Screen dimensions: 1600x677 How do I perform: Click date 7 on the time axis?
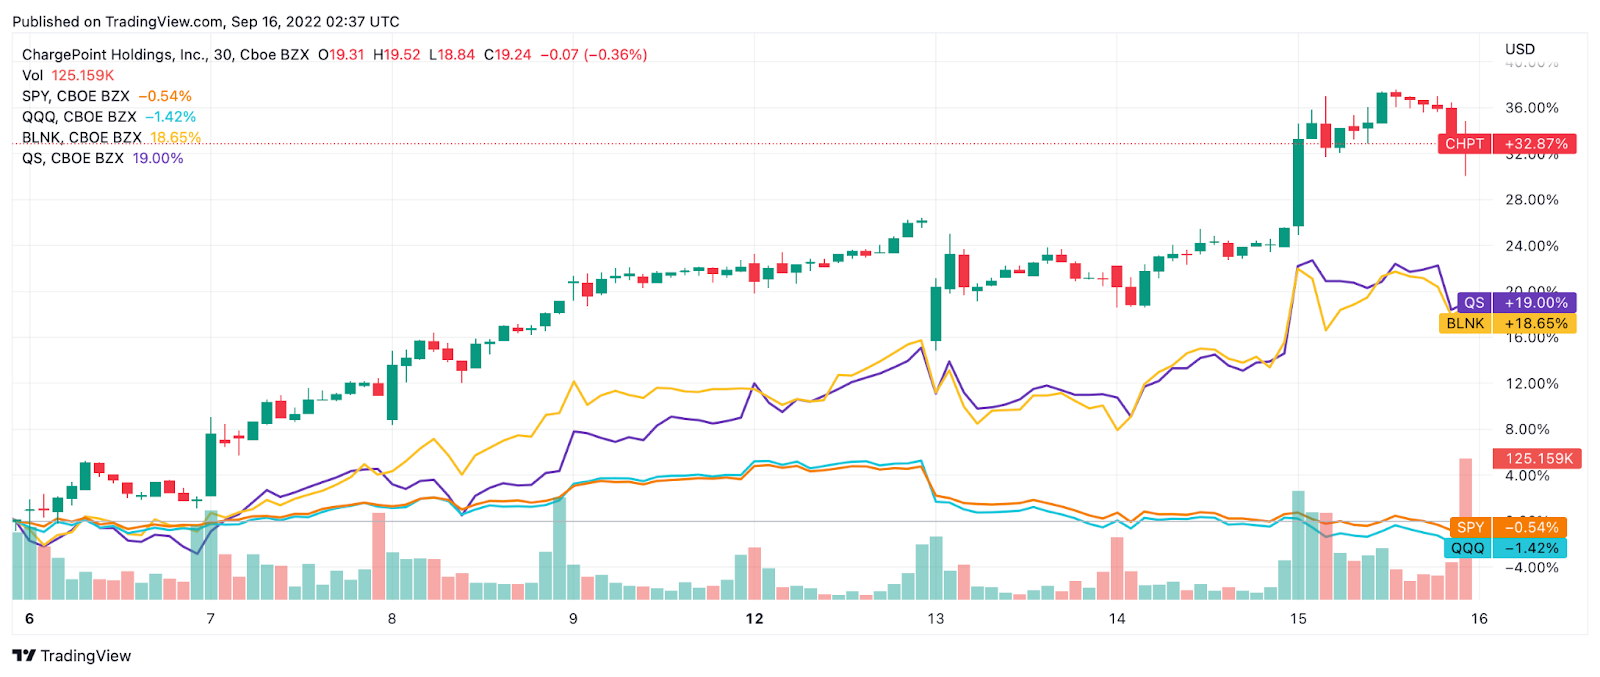click(210, 619)
